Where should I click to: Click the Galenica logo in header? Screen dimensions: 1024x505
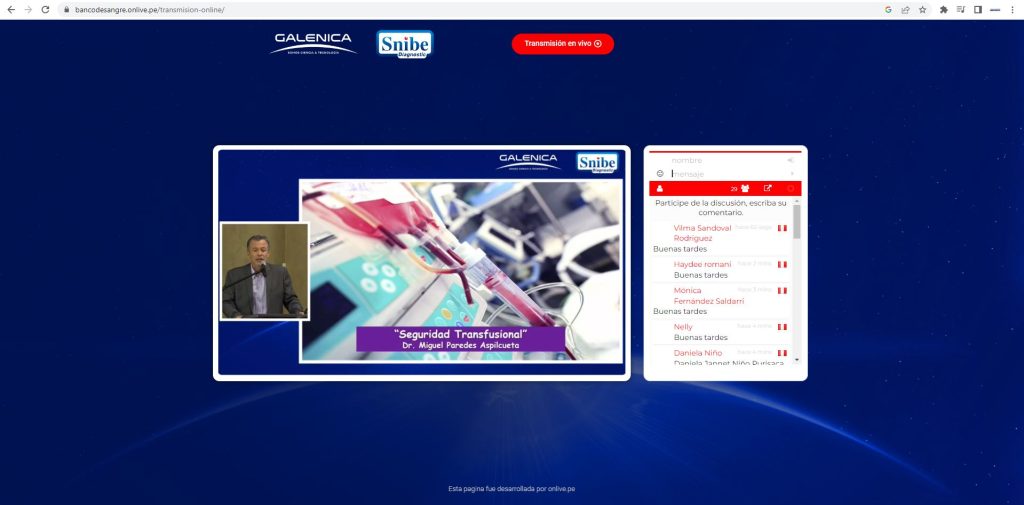(313, 43)
